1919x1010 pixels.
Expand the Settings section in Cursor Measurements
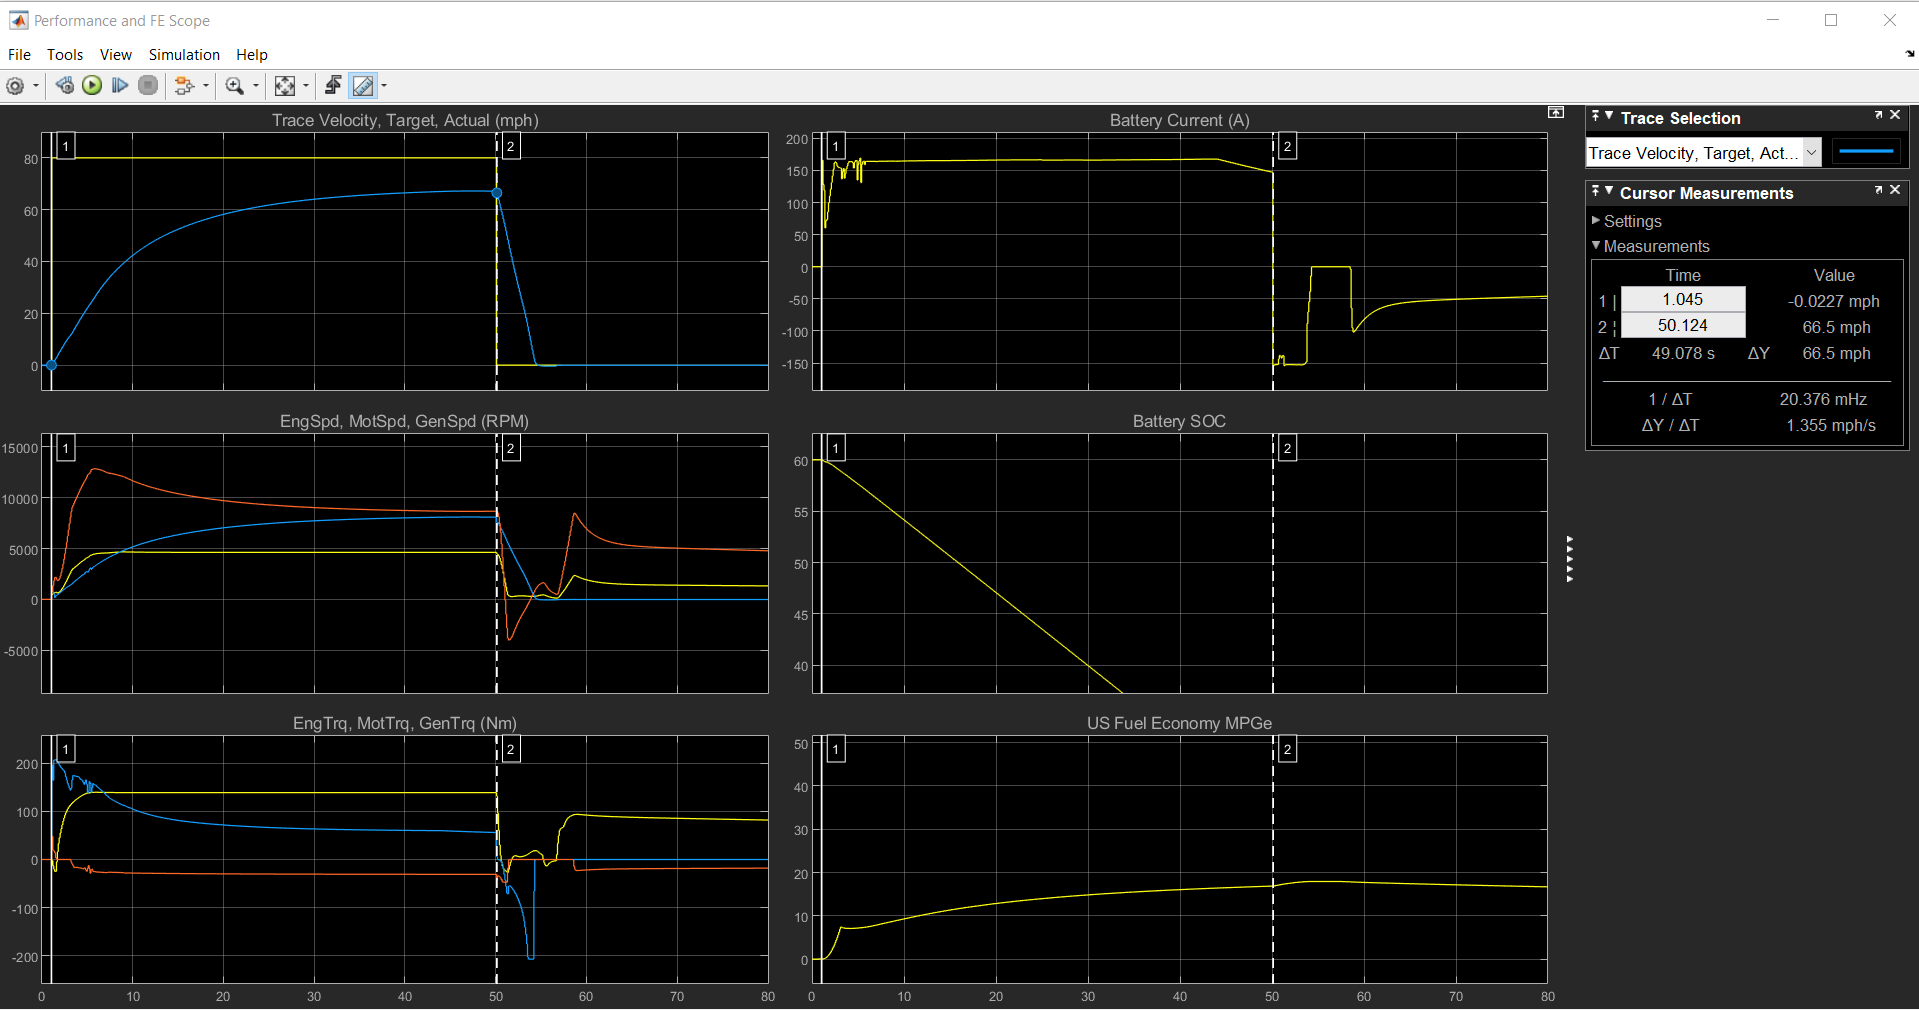tap(1596, 221)
